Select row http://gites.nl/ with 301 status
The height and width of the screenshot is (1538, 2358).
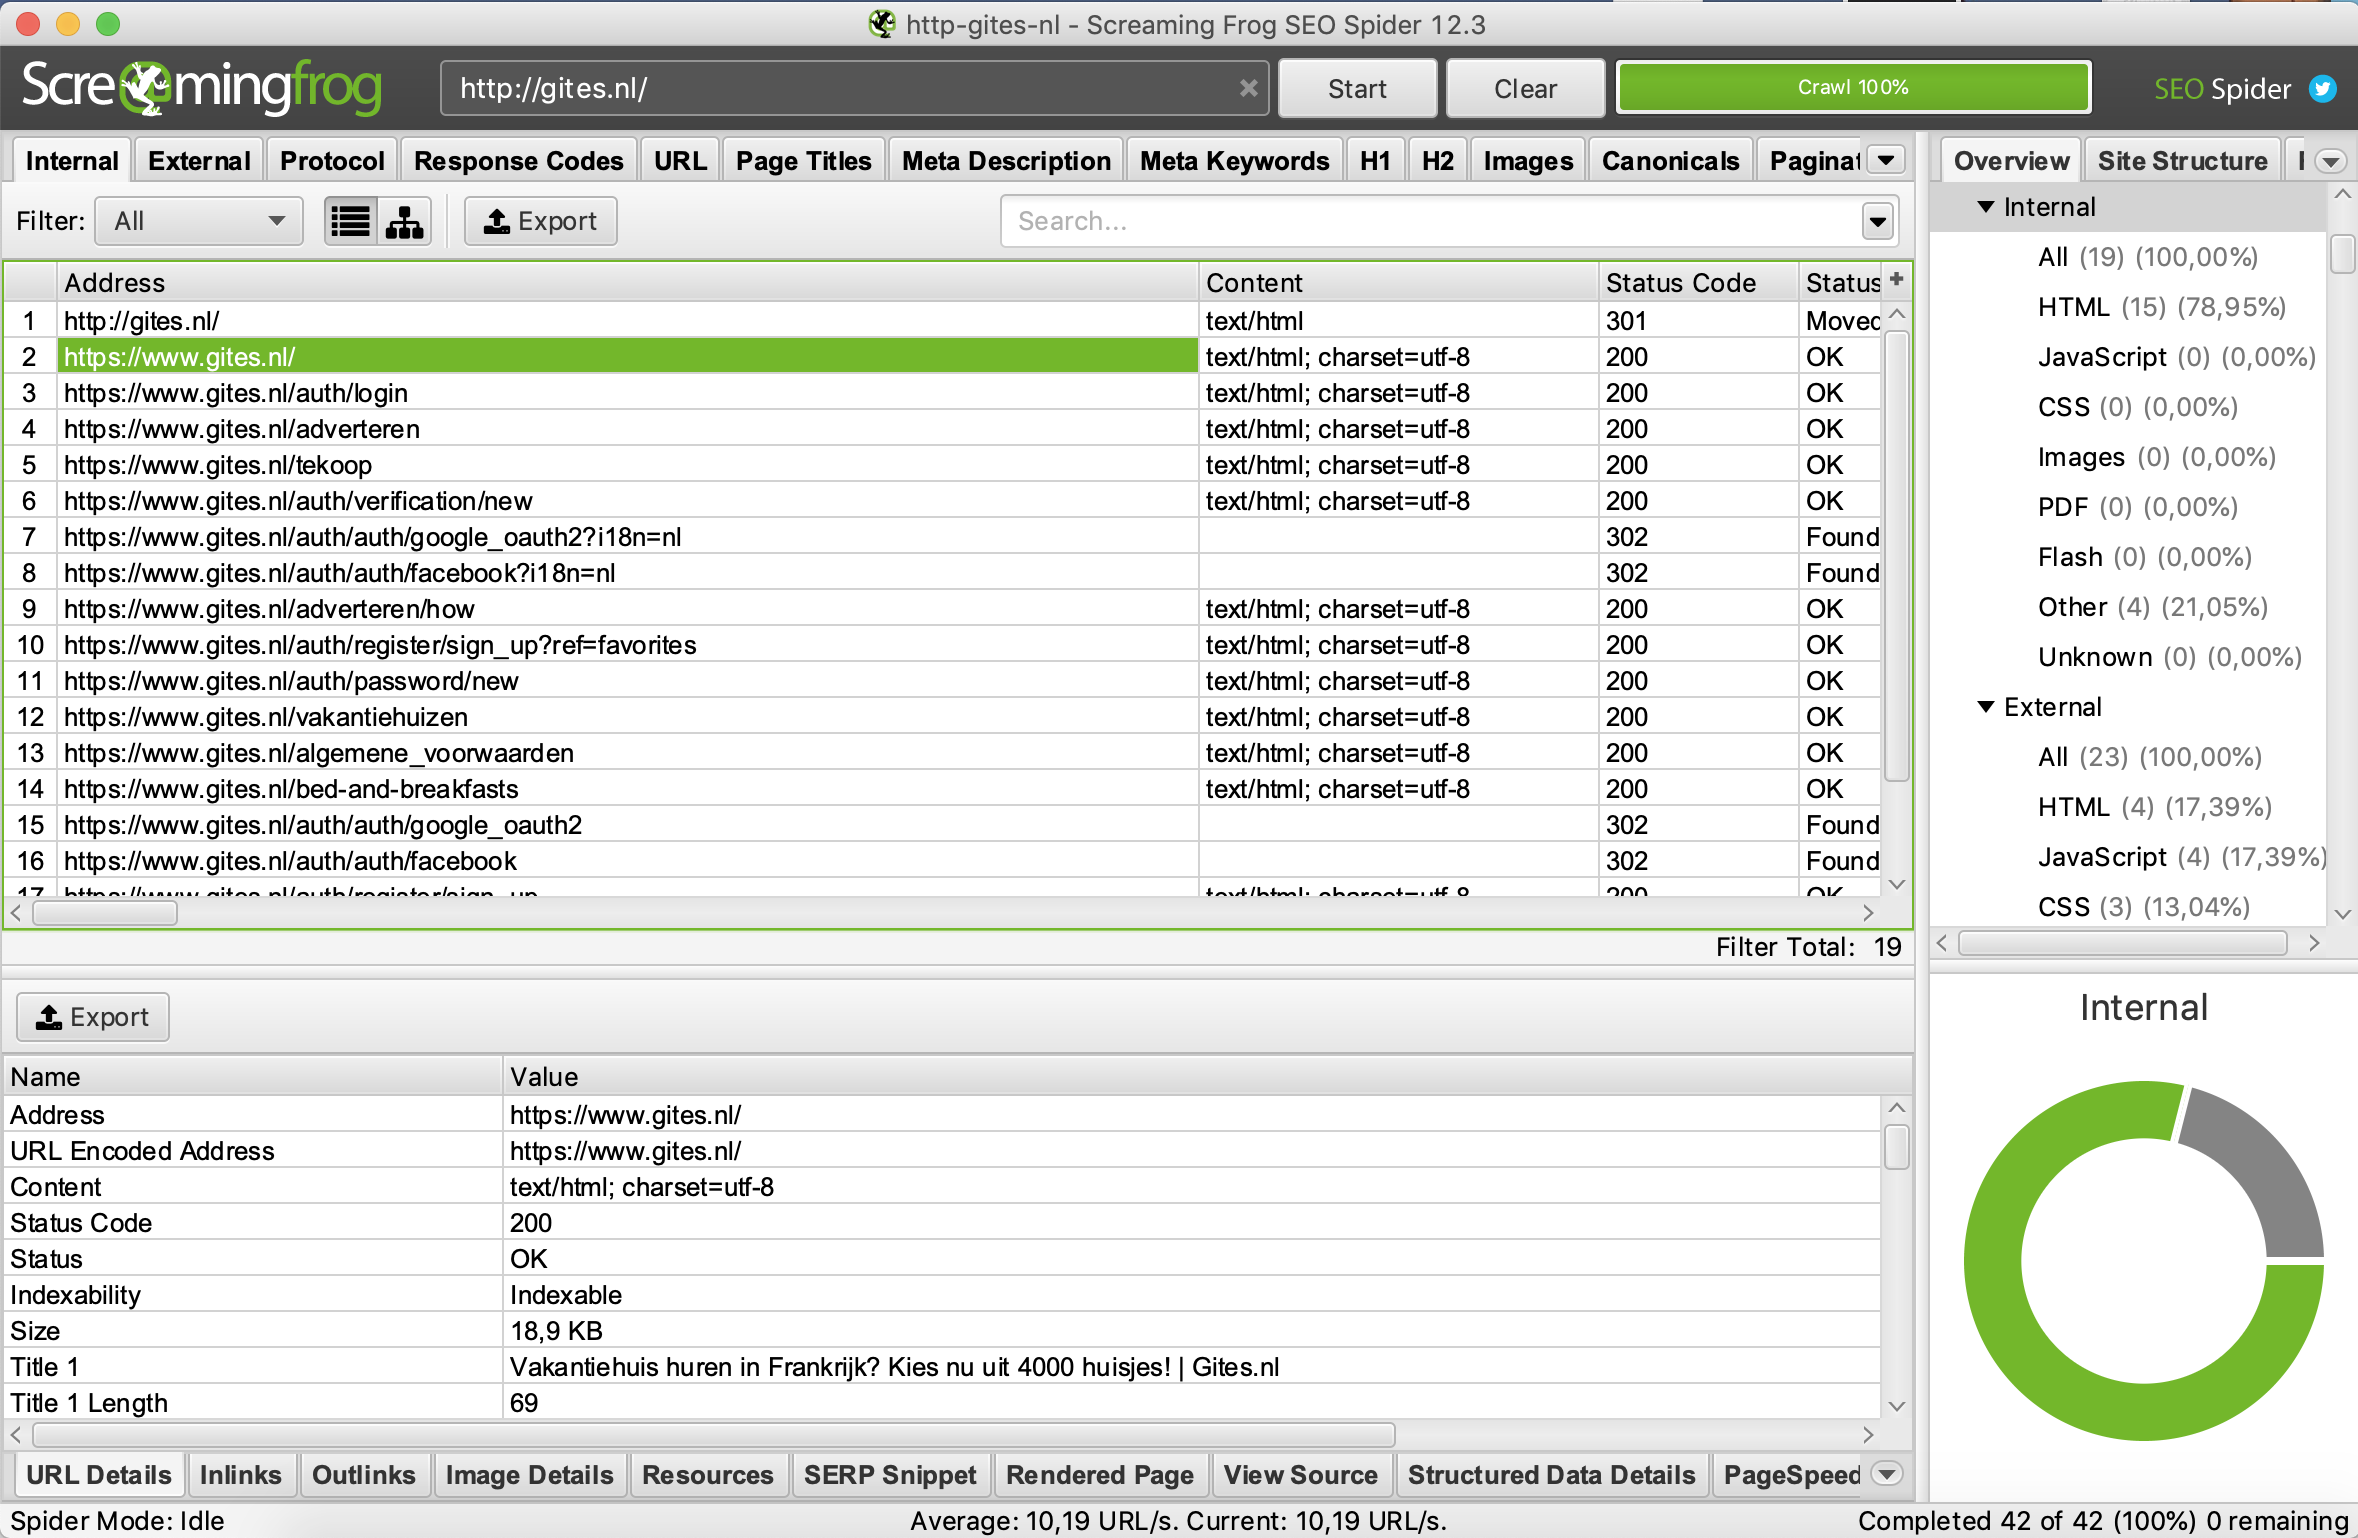tap(942, 321)
